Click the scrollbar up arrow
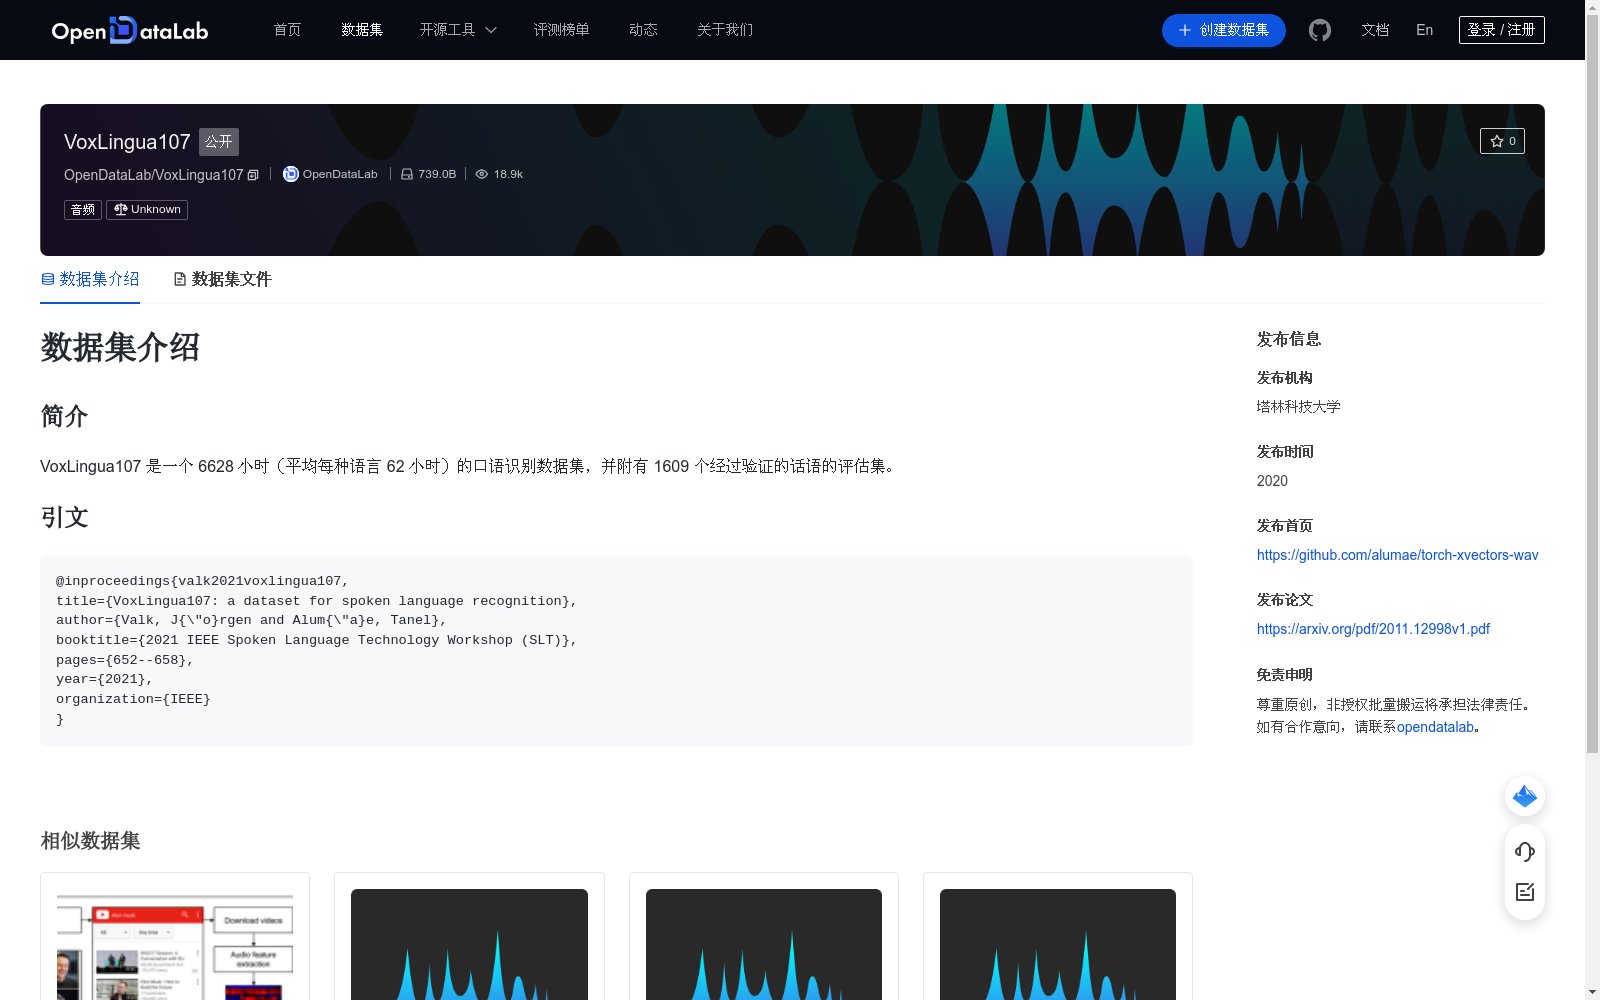1600x1000 pixels. pyautogui.click(x=1592, y=8)
